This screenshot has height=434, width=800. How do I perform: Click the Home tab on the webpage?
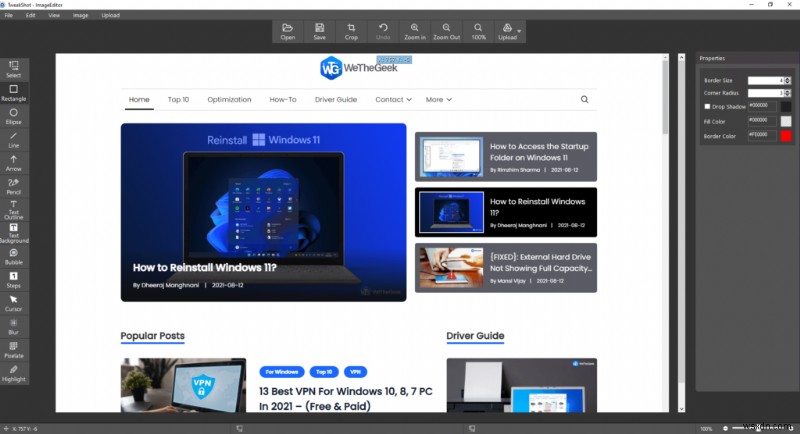tap(139, 99)
